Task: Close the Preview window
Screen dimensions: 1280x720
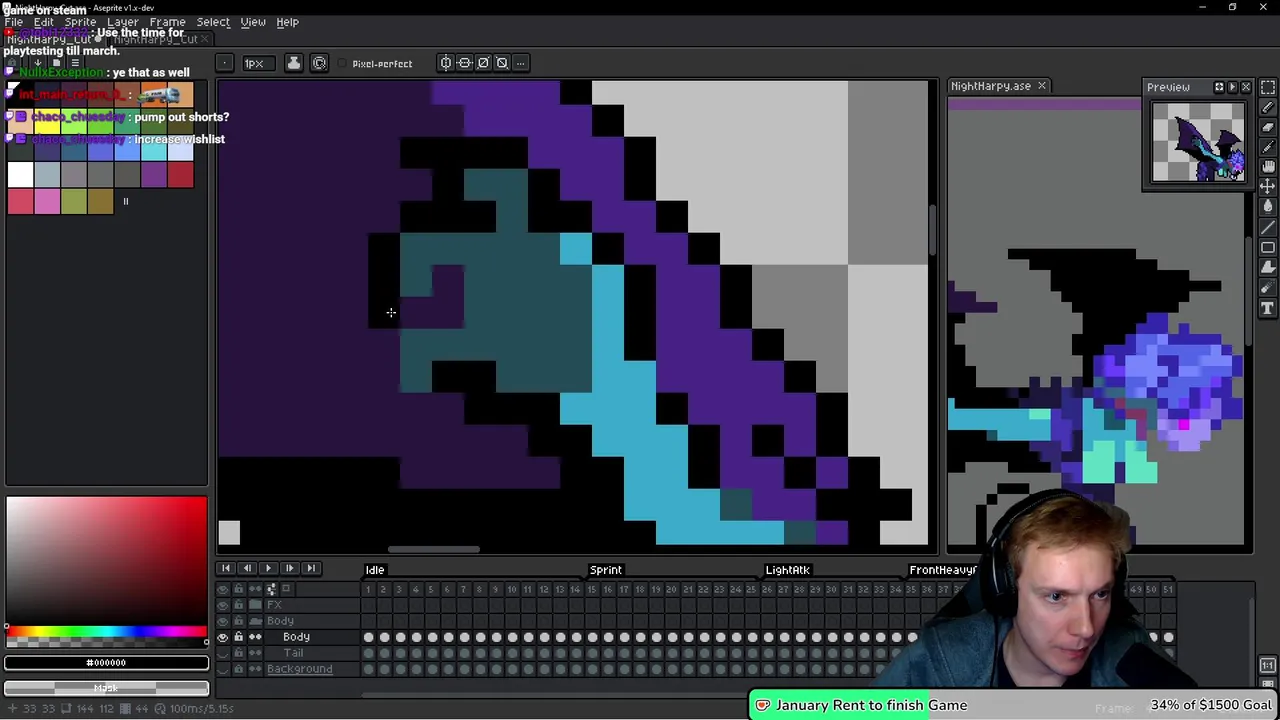Action: 1246,87
